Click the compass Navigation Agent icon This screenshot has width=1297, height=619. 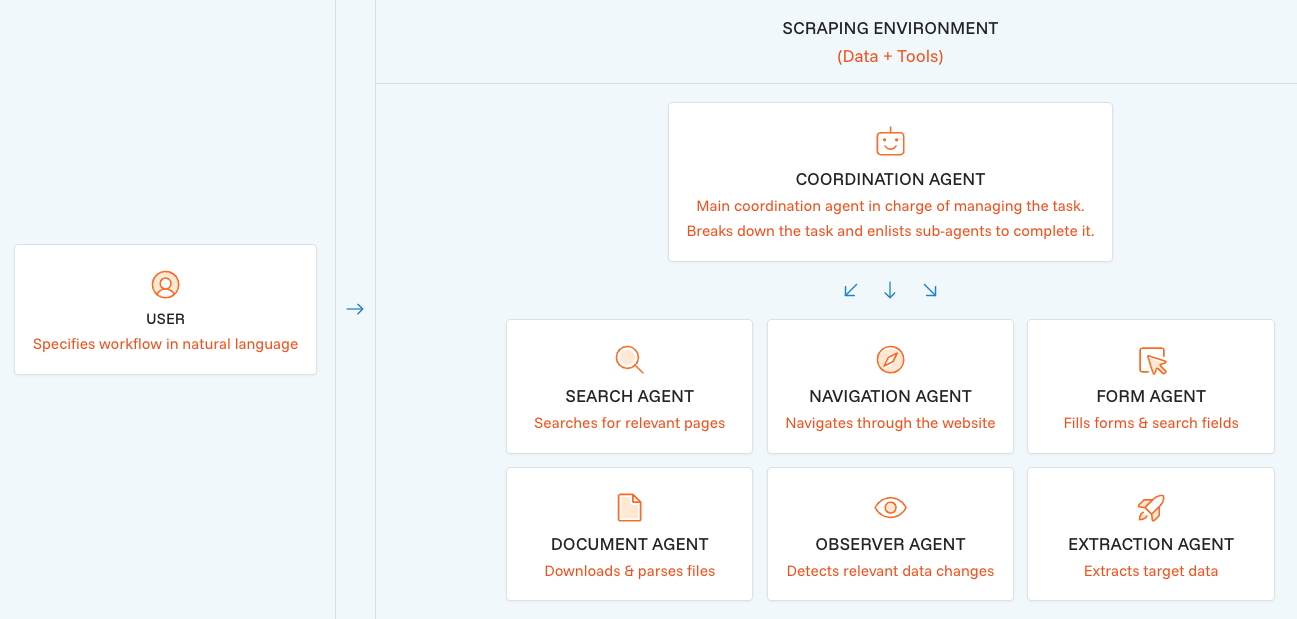pyautogui.click(x=890, y=360)
